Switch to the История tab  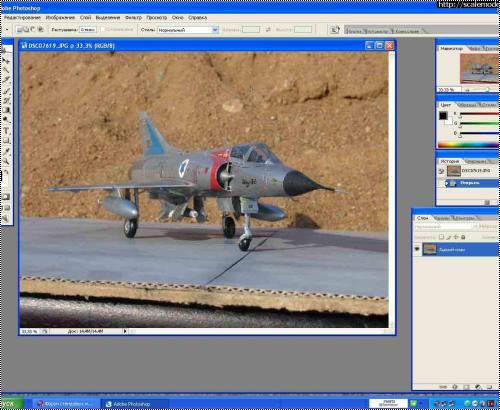point(450,161)
